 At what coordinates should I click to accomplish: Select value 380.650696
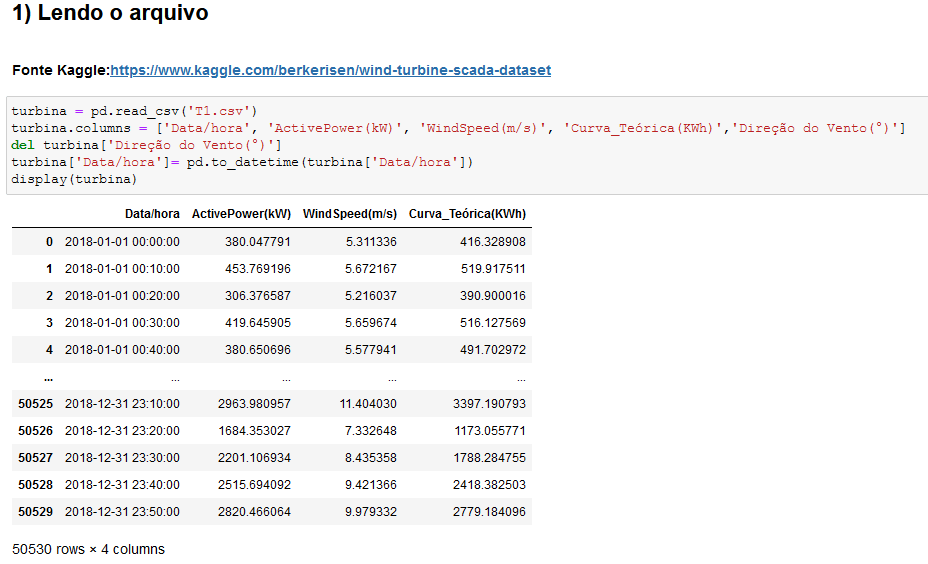257,350
